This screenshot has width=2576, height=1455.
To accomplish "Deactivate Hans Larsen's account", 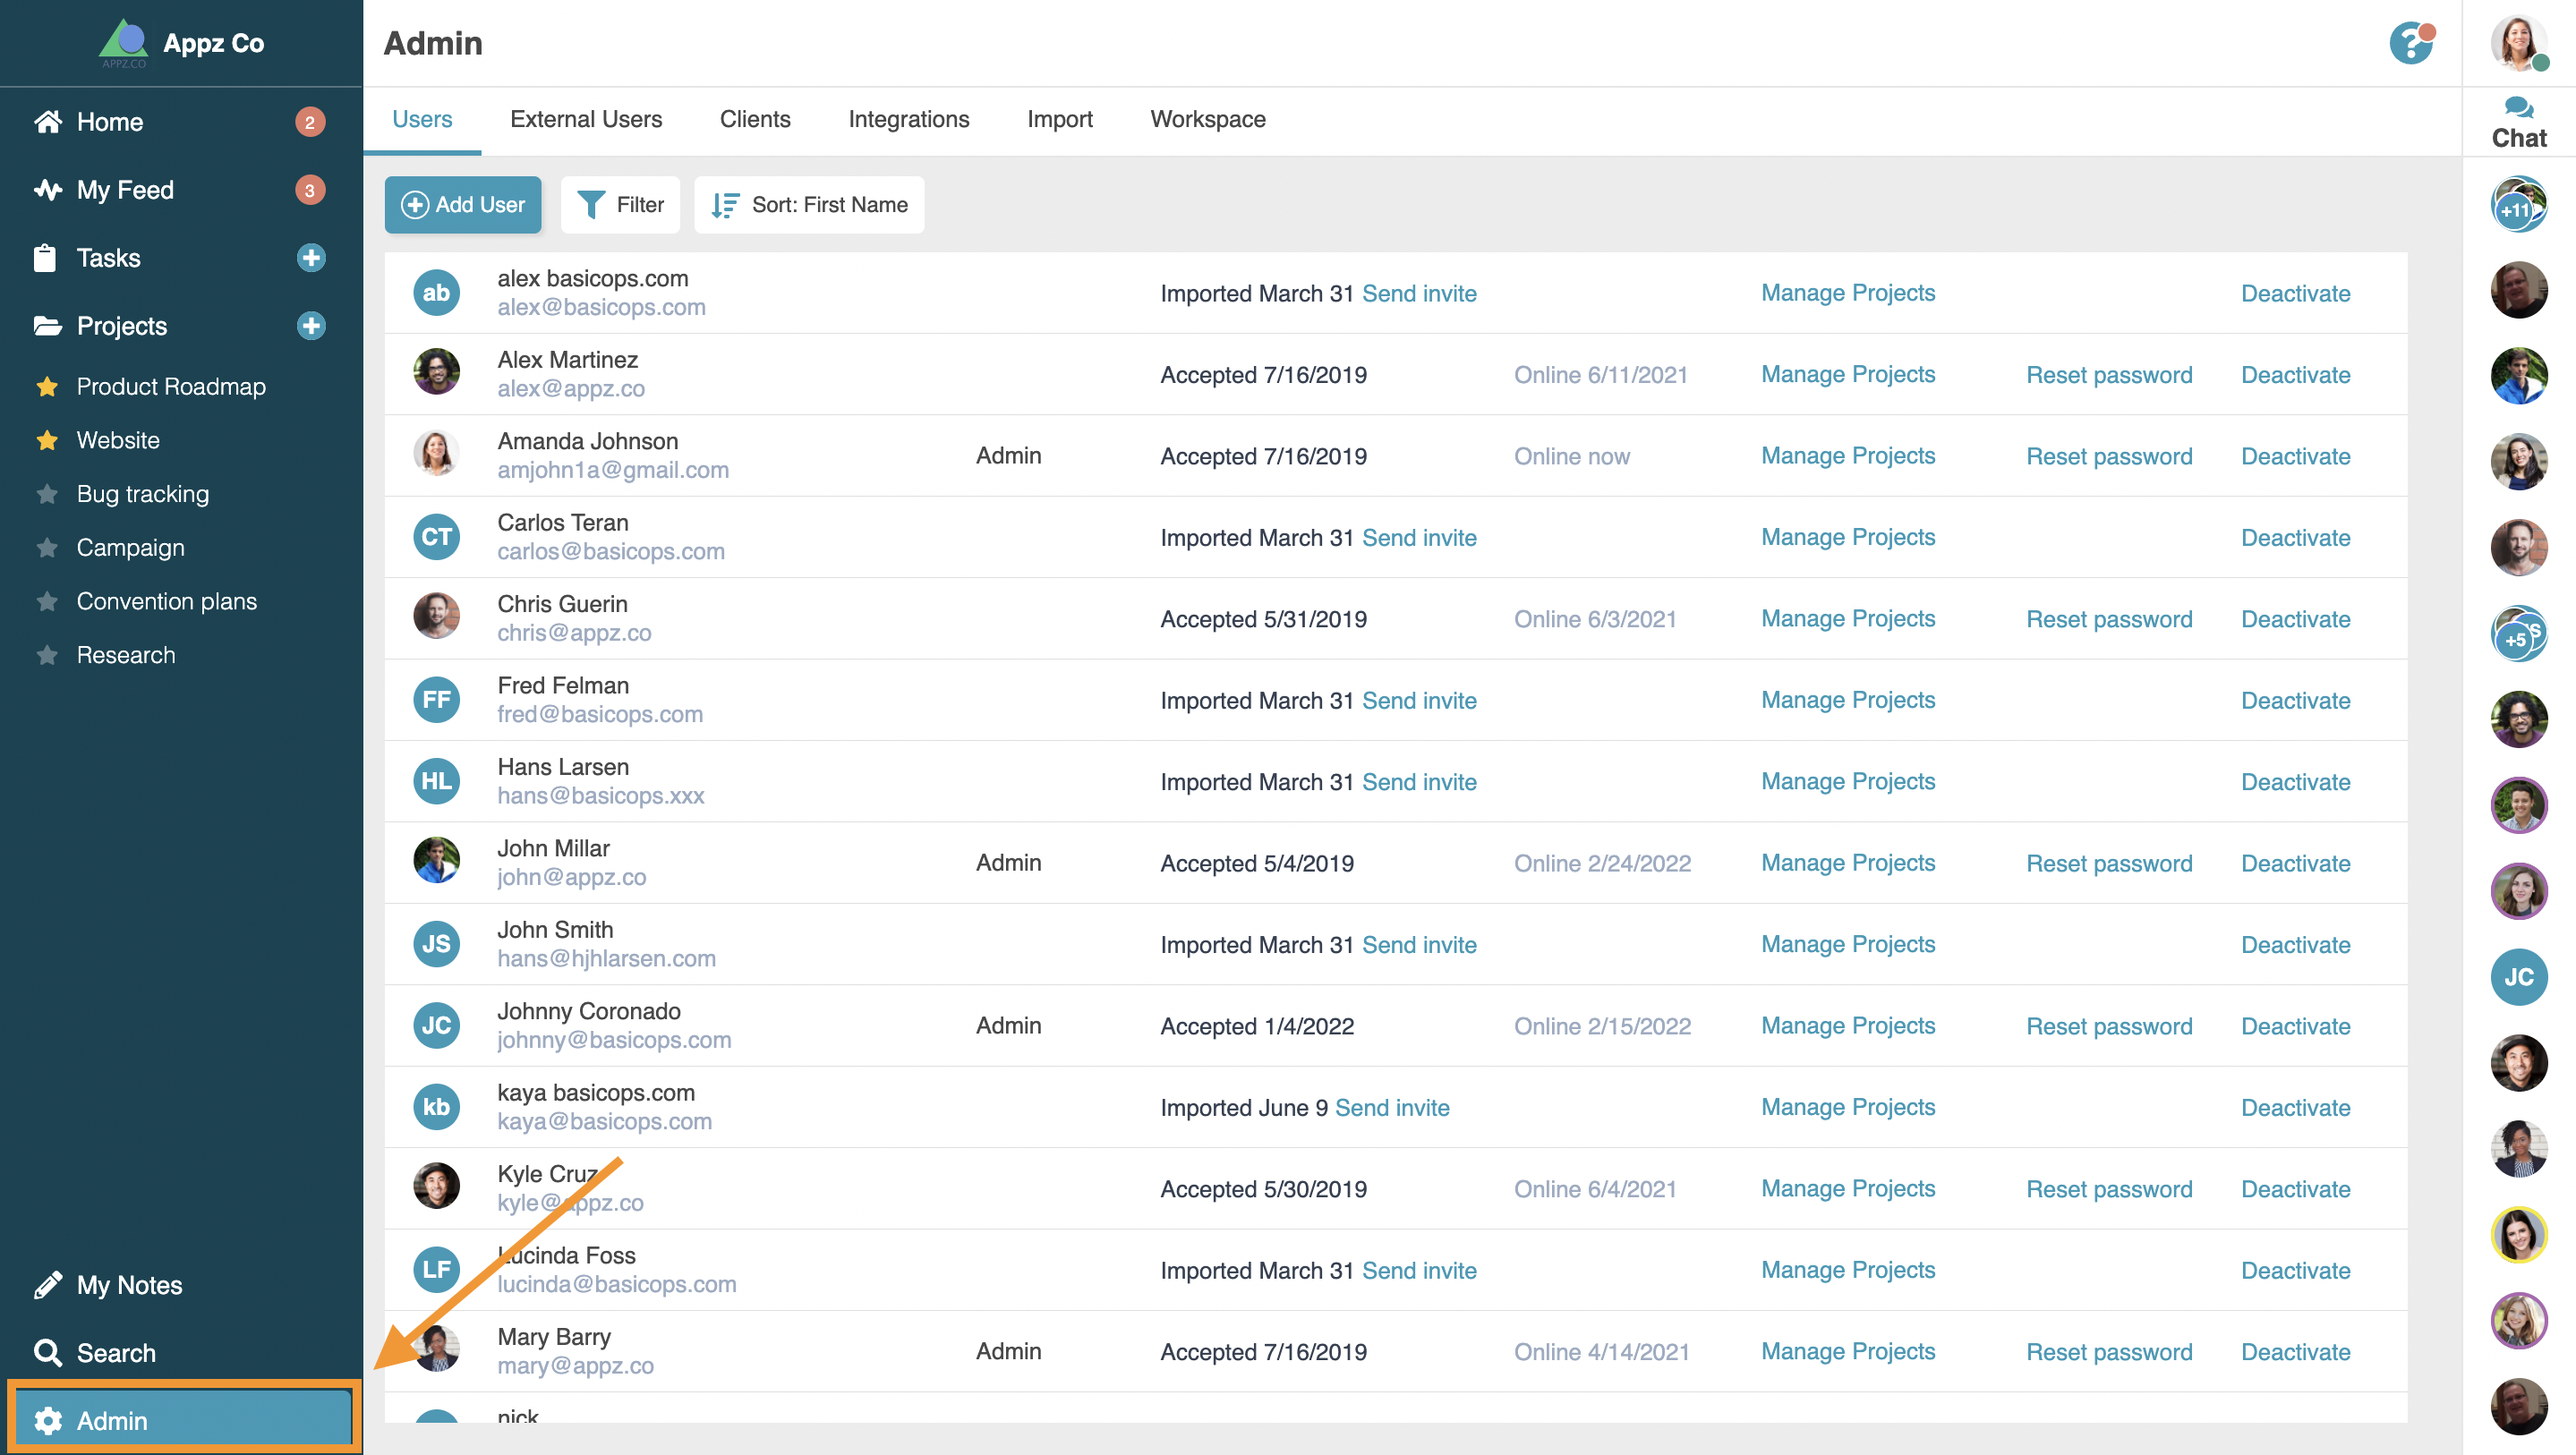I will click(x=2295, y=782).
